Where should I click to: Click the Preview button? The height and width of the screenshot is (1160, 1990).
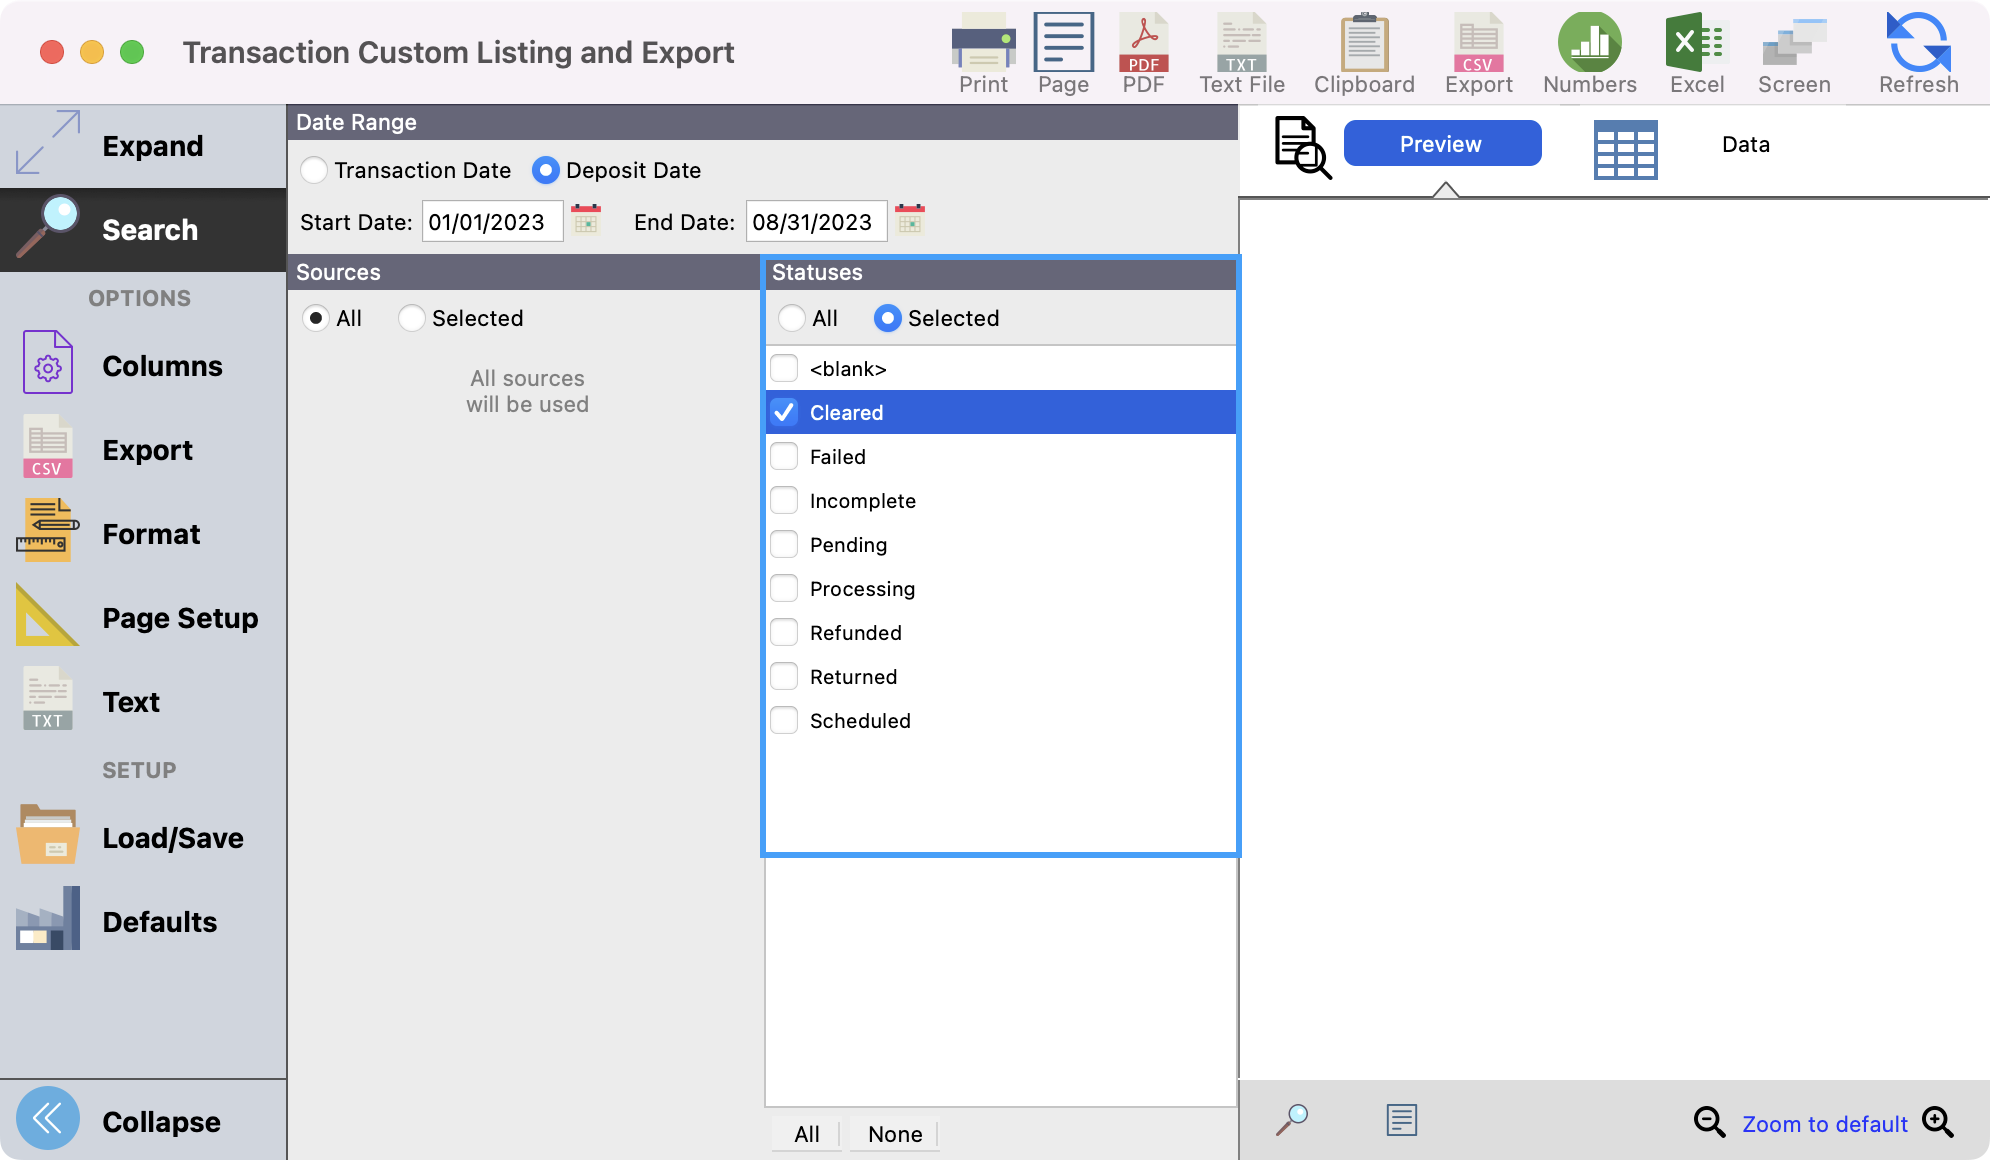1442,144
